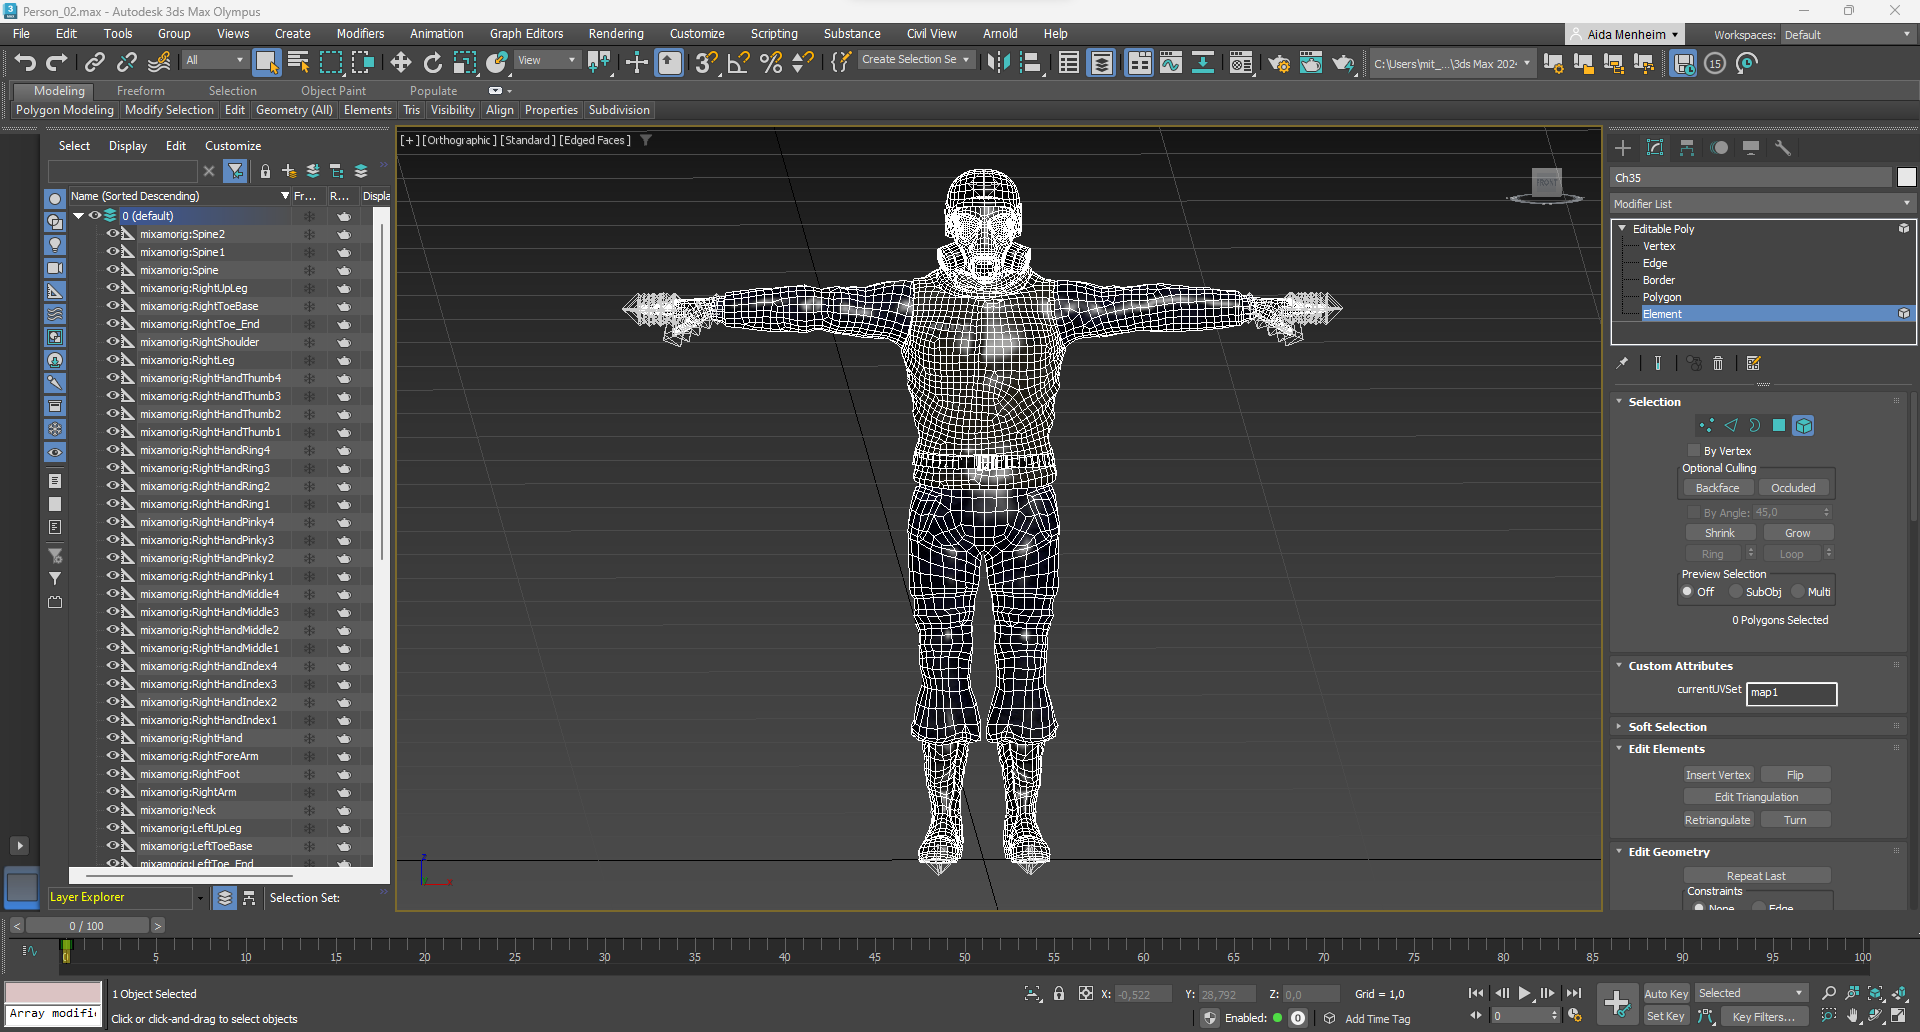Open the Create Selection Set dropdown
1920x1032 pixels.
pyautogui.click(x=915, y=60)
